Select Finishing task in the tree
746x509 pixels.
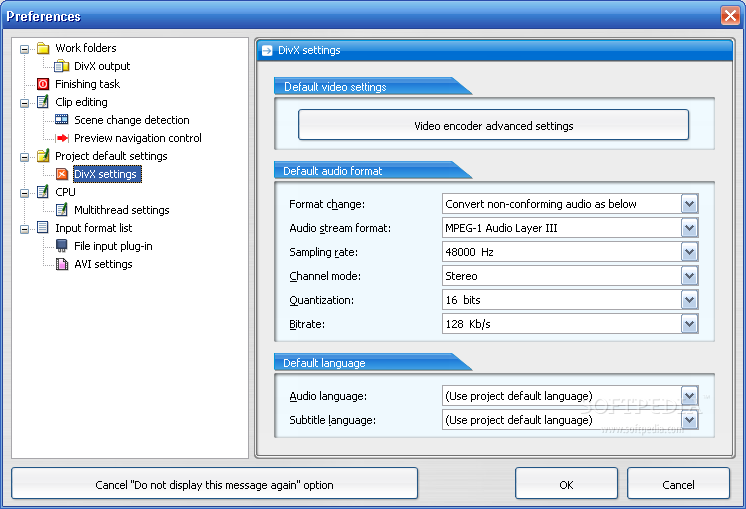pos(88,84)
